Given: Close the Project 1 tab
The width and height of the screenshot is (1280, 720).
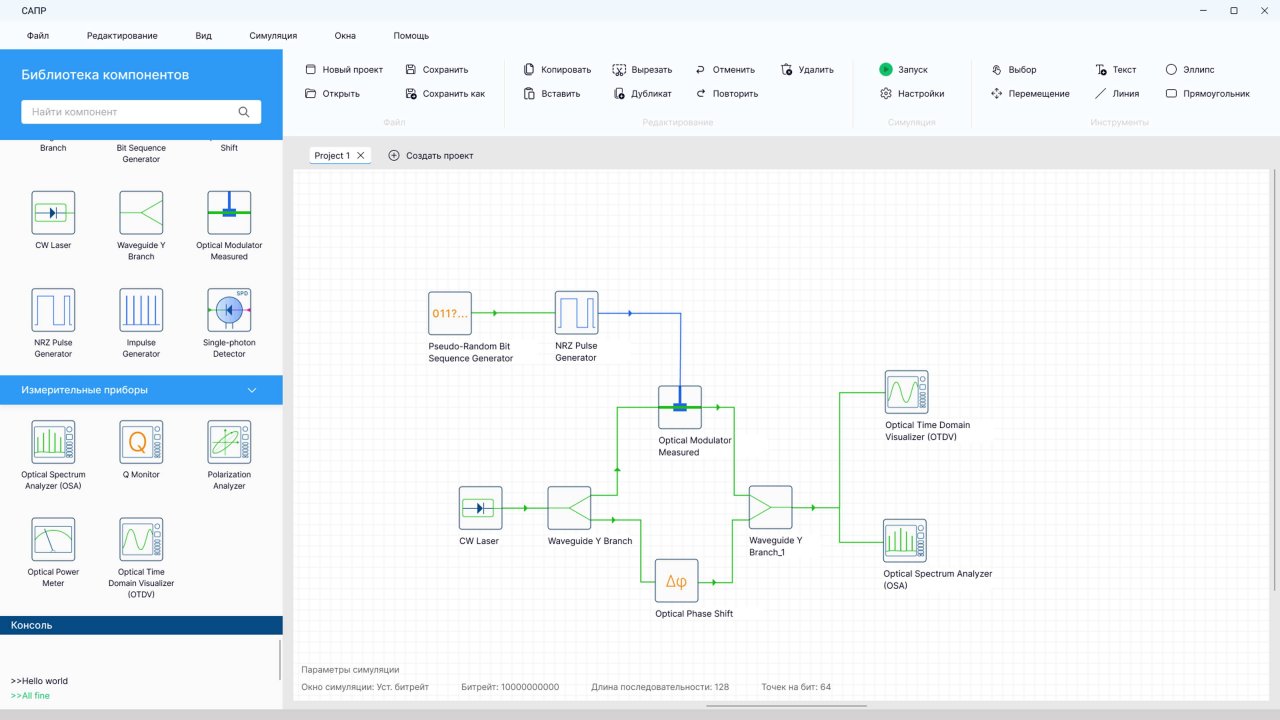Looking at the screenshot, I should tap(361, 156).
